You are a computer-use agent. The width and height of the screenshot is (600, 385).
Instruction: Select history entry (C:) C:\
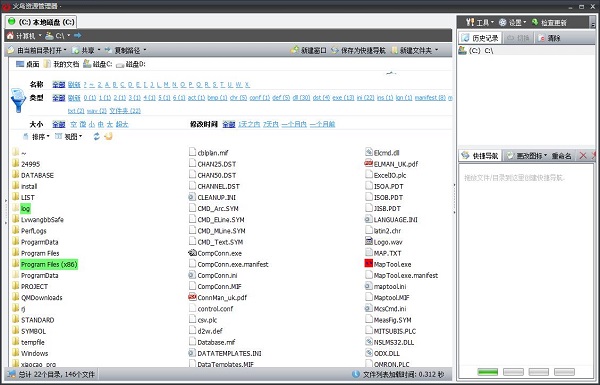coord(526,50)
